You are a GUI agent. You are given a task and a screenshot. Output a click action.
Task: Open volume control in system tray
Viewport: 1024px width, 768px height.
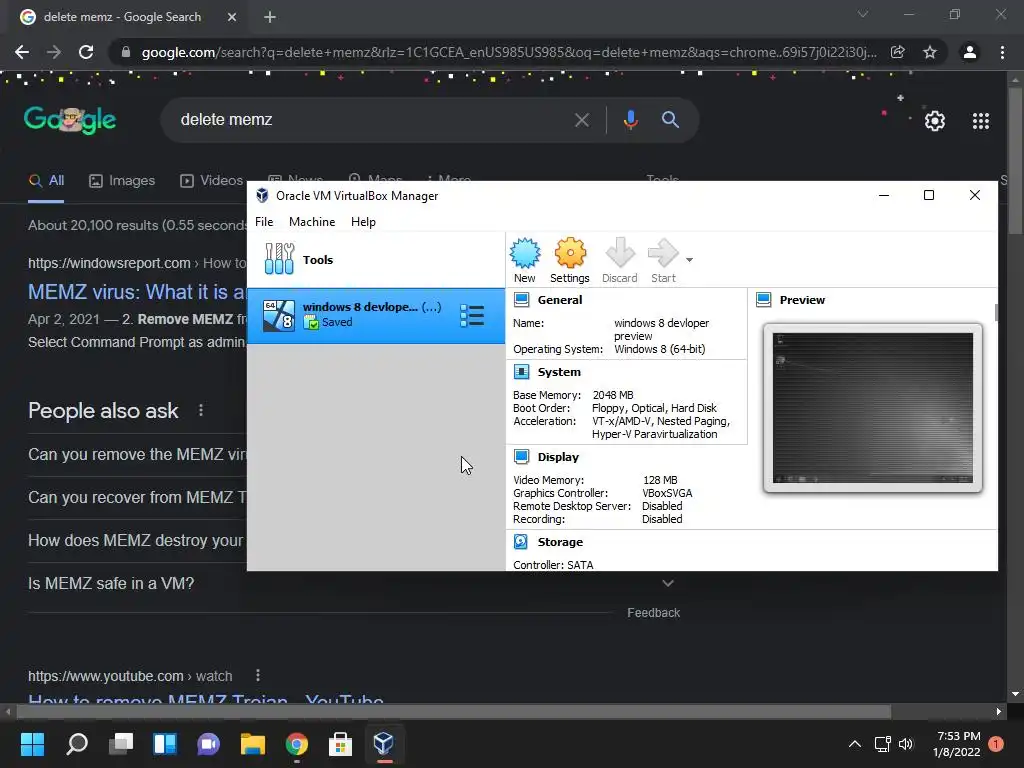pyautogui.click(x=906, y=744)
